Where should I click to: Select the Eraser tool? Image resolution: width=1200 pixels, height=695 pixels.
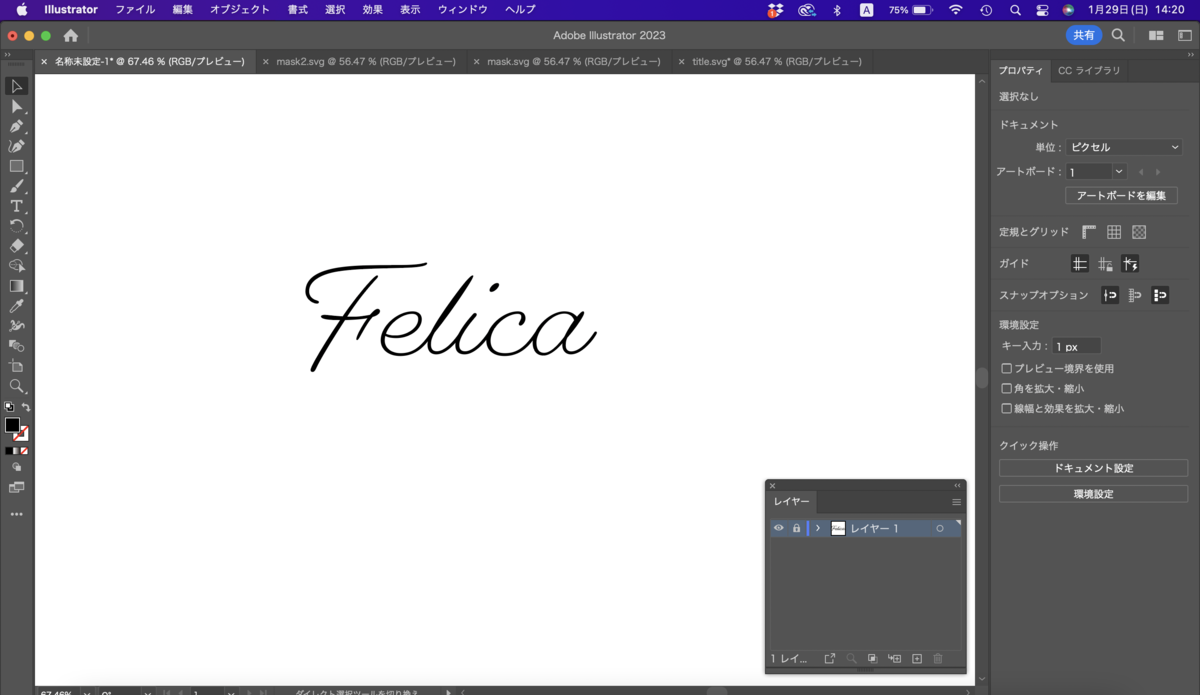pyautogui.click(x=16, y=246)
